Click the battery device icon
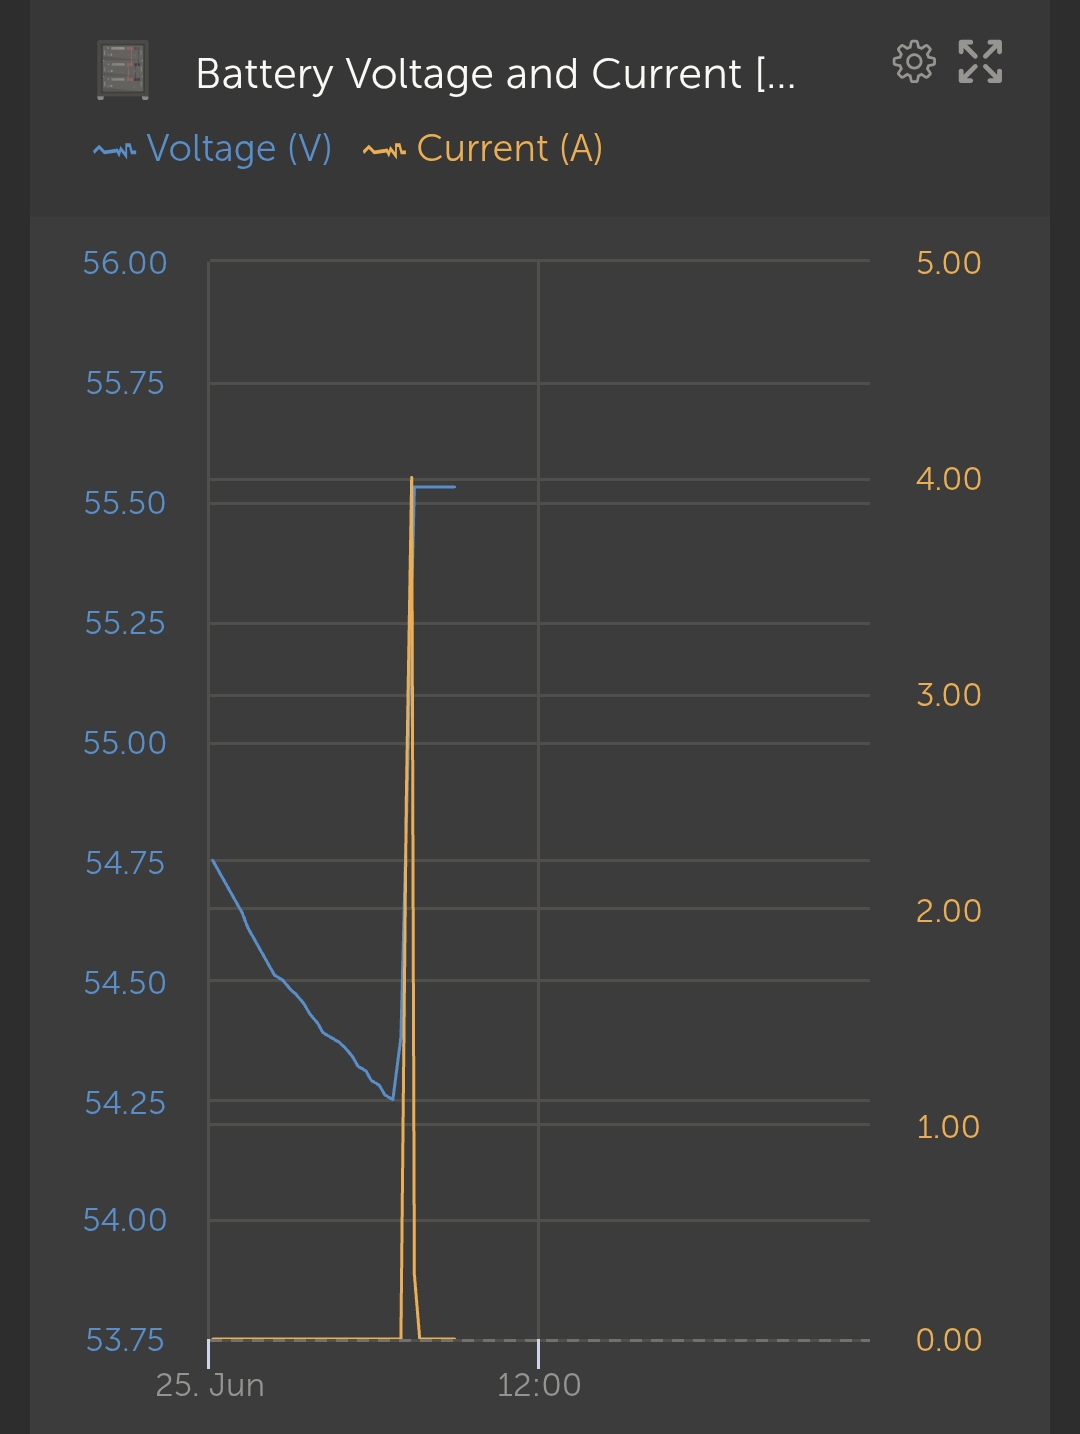Image resolution: width=1080 pixels, height=1434 pixels. [123, 70]
